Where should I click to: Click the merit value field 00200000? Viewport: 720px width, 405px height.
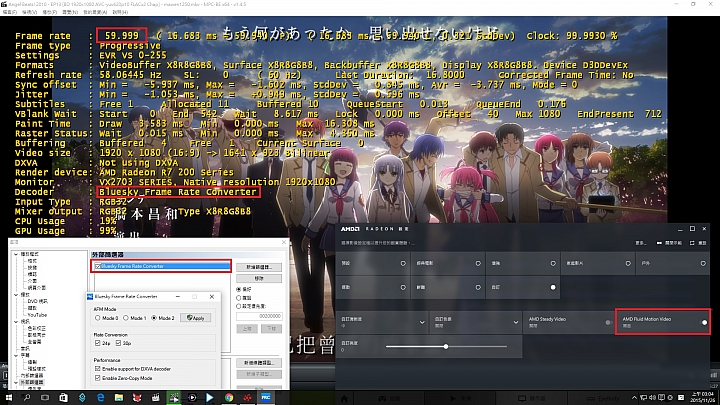(259, 316)
